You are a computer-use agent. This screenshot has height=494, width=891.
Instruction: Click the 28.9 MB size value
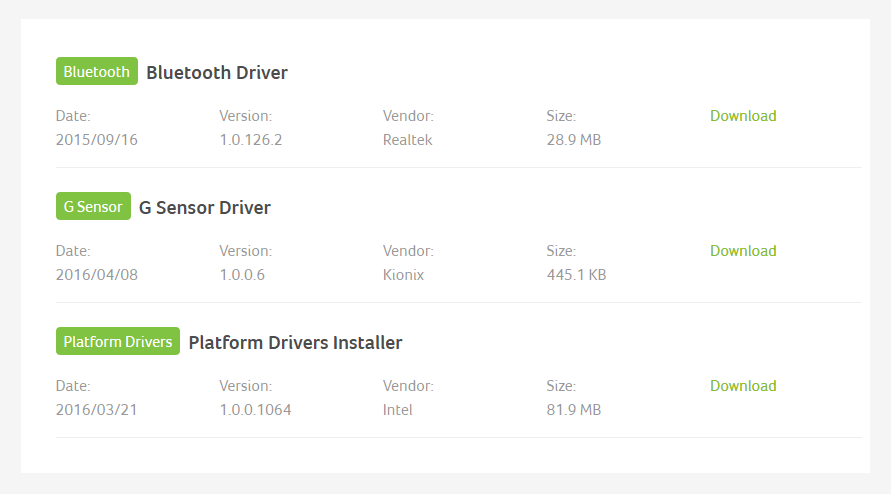pyautogui.click(x=574, y=140)
